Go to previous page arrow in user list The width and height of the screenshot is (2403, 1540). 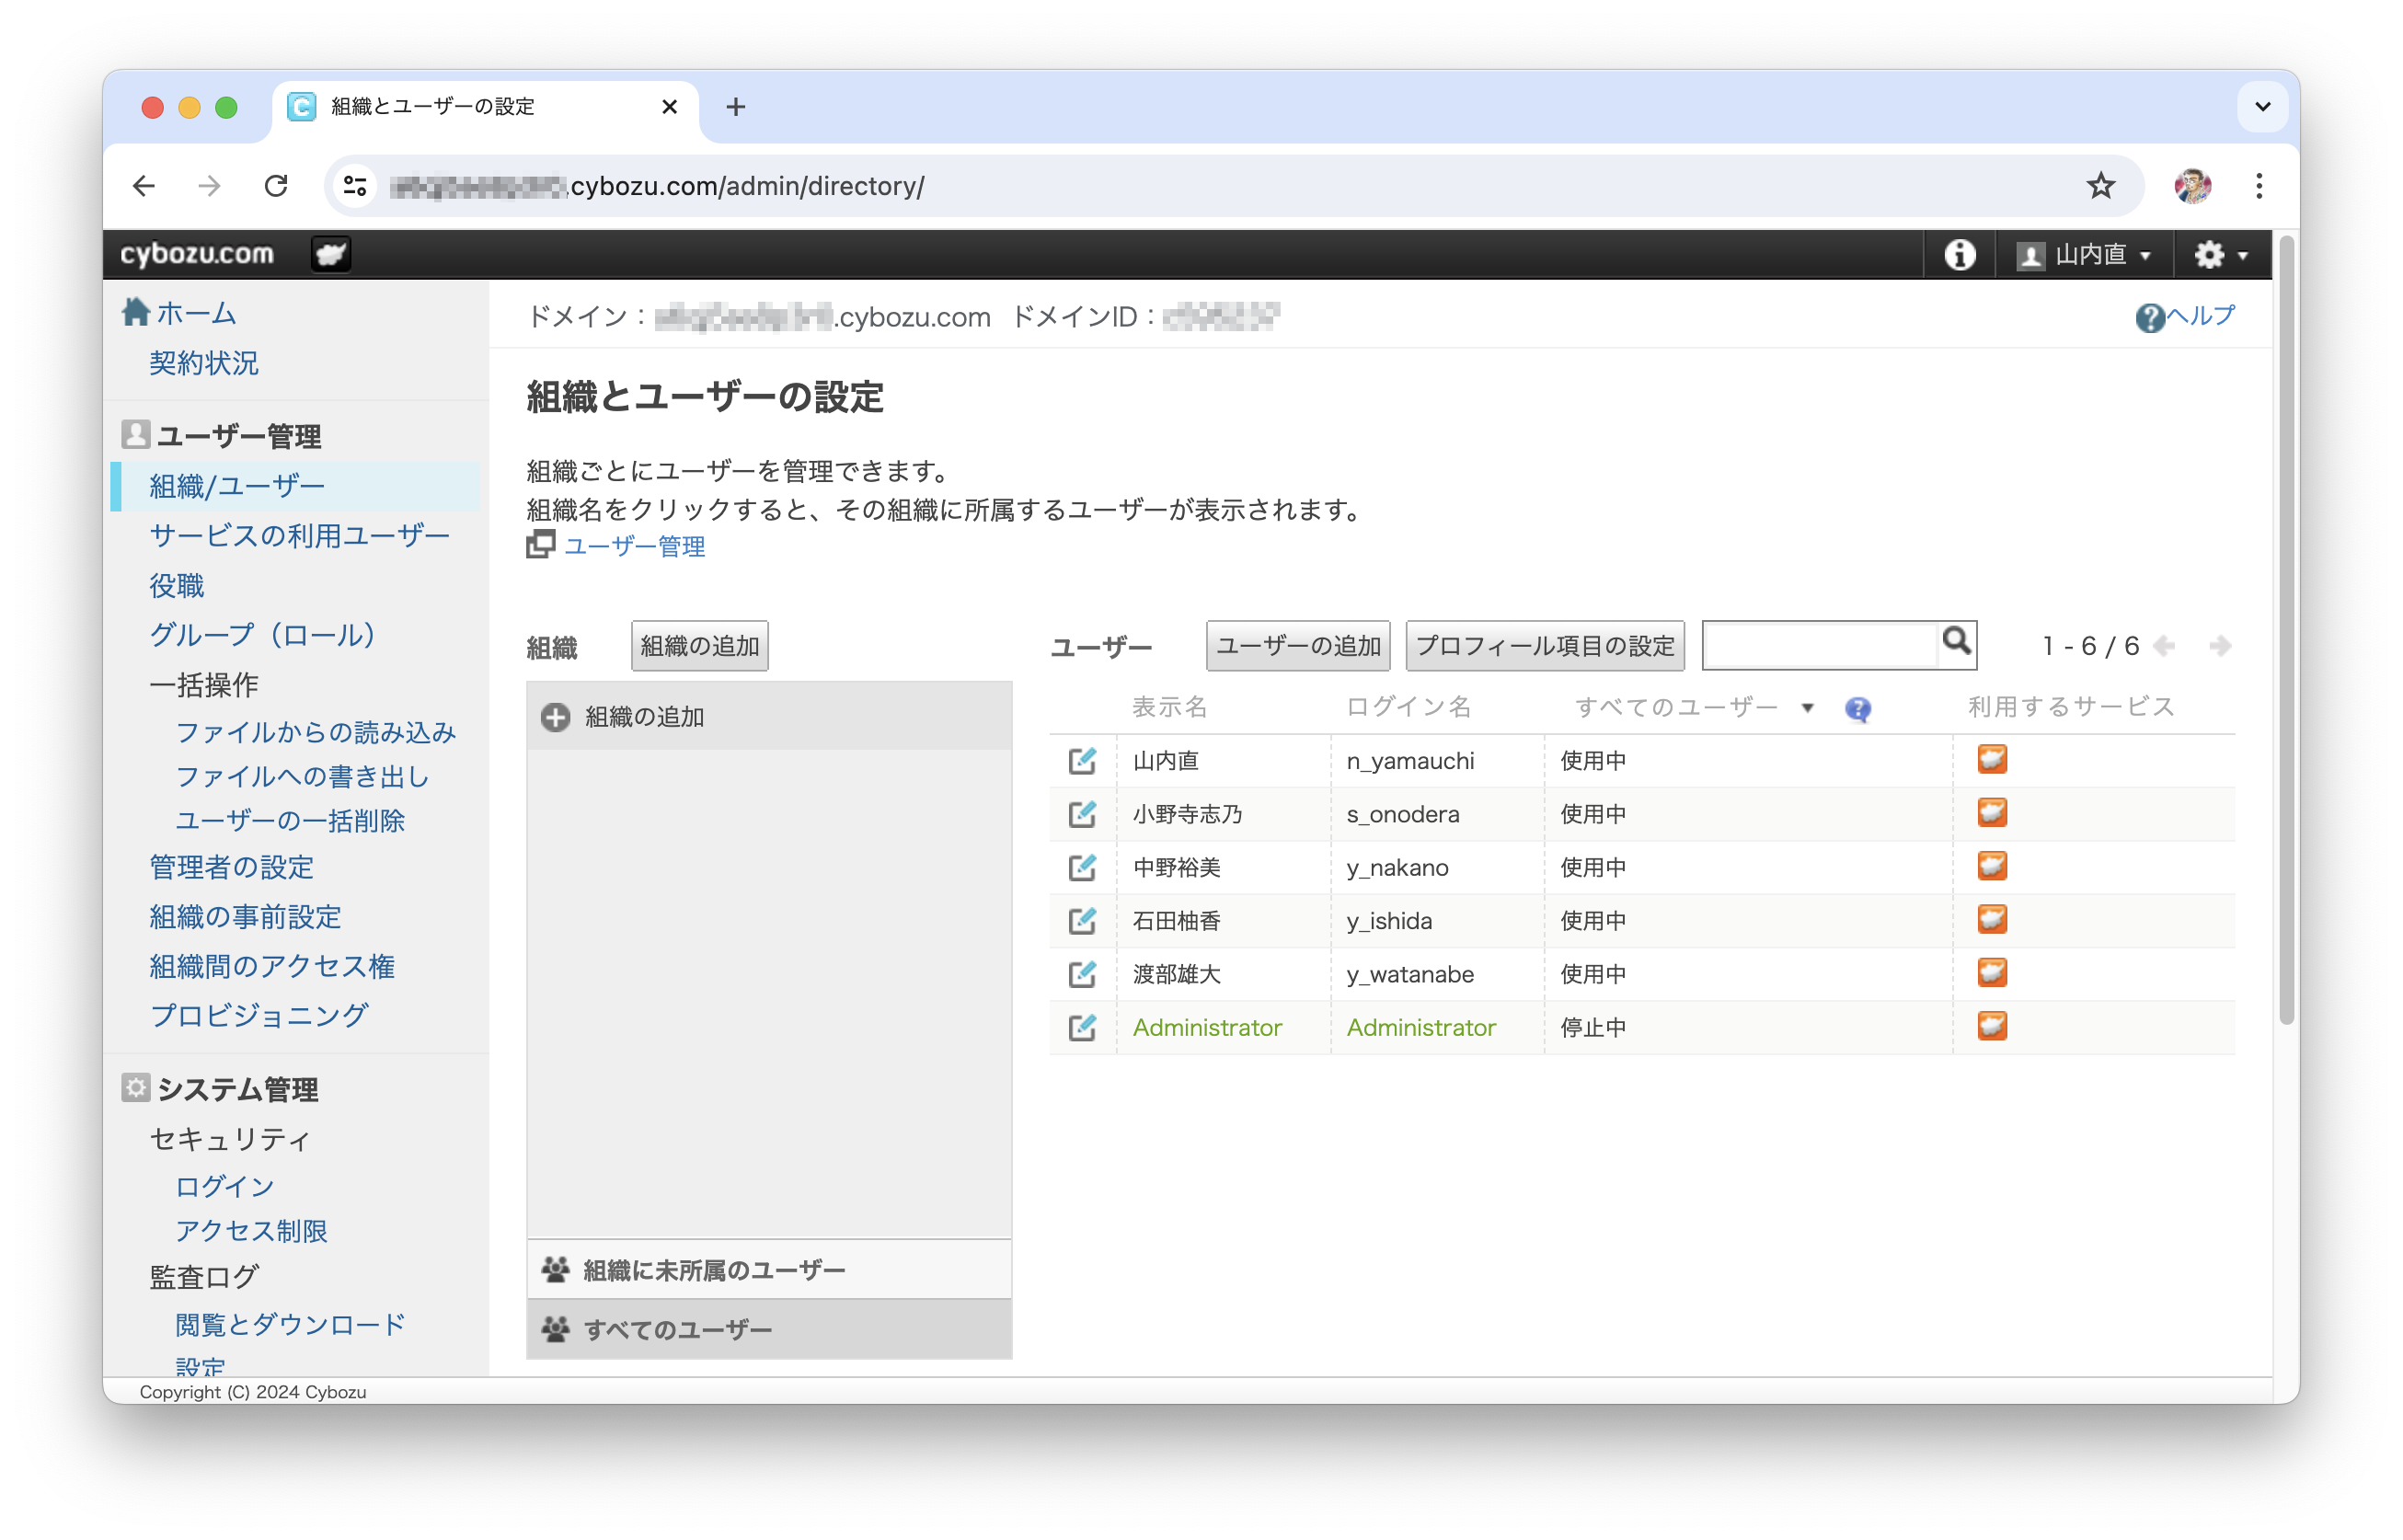[x=2163, y=646]
